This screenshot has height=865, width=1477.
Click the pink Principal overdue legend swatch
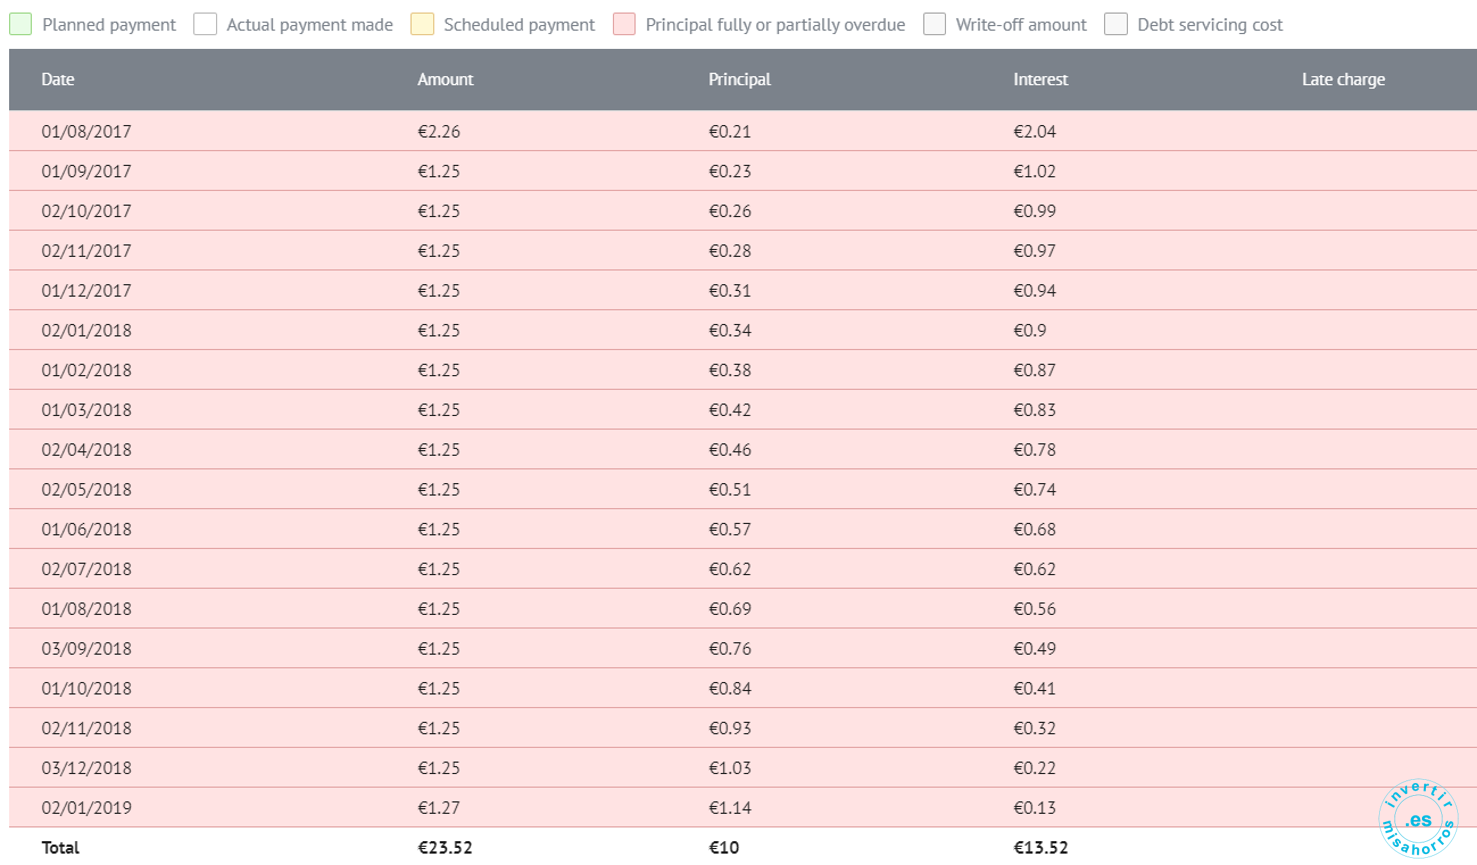[x=624, y=24]
